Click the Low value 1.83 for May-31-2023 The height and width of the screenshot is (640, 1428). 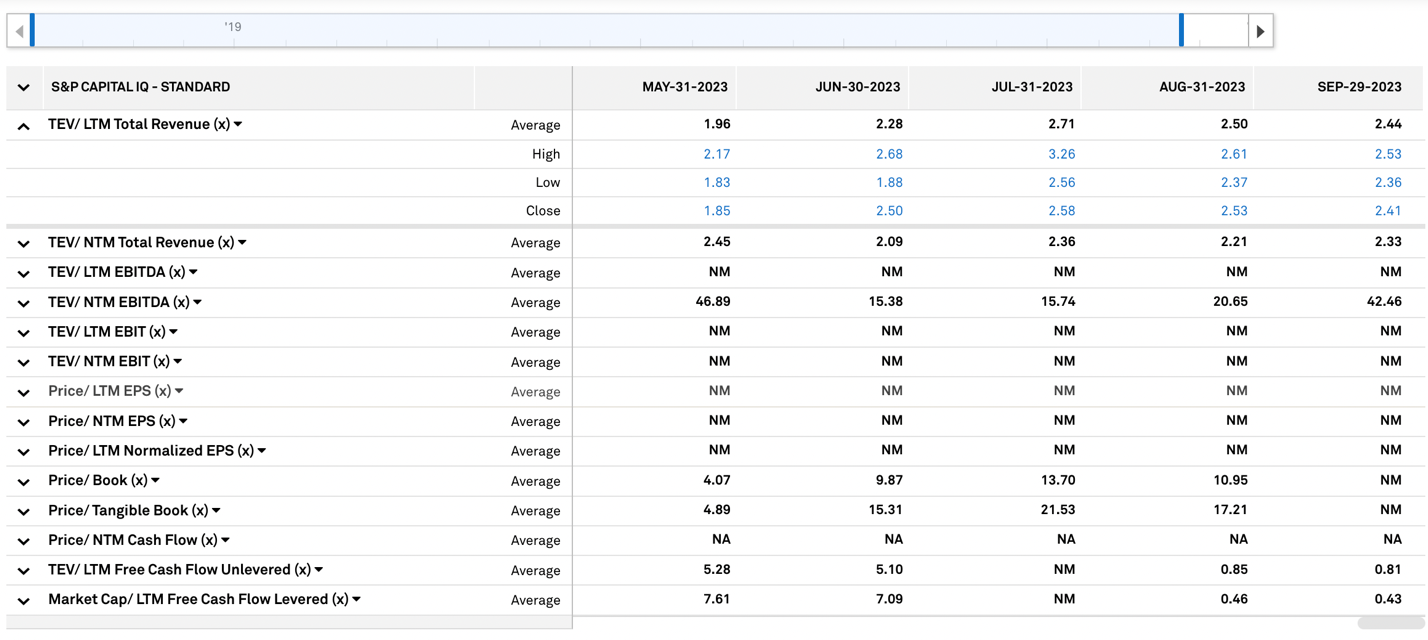tap(716, 182)
